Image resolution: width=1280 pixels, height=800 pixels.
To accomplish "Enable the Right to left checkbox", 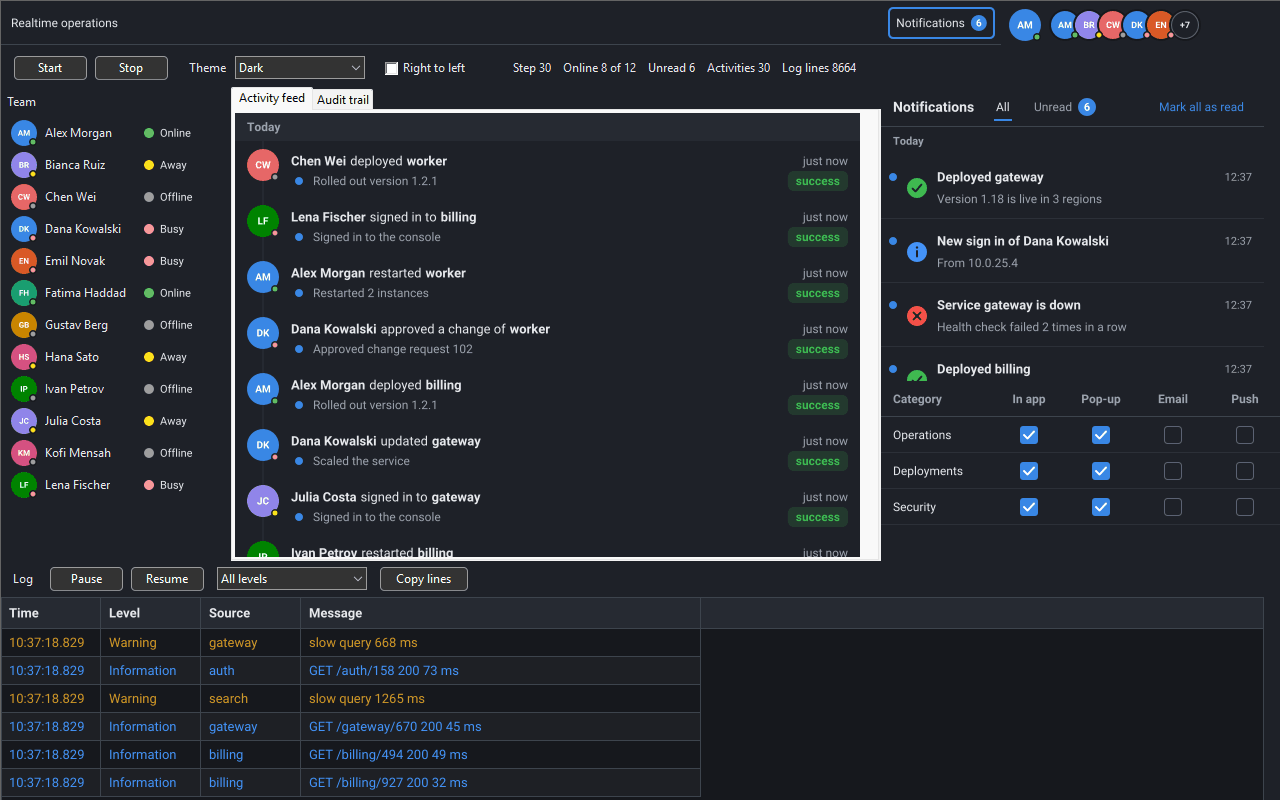I will click(392, 68).
